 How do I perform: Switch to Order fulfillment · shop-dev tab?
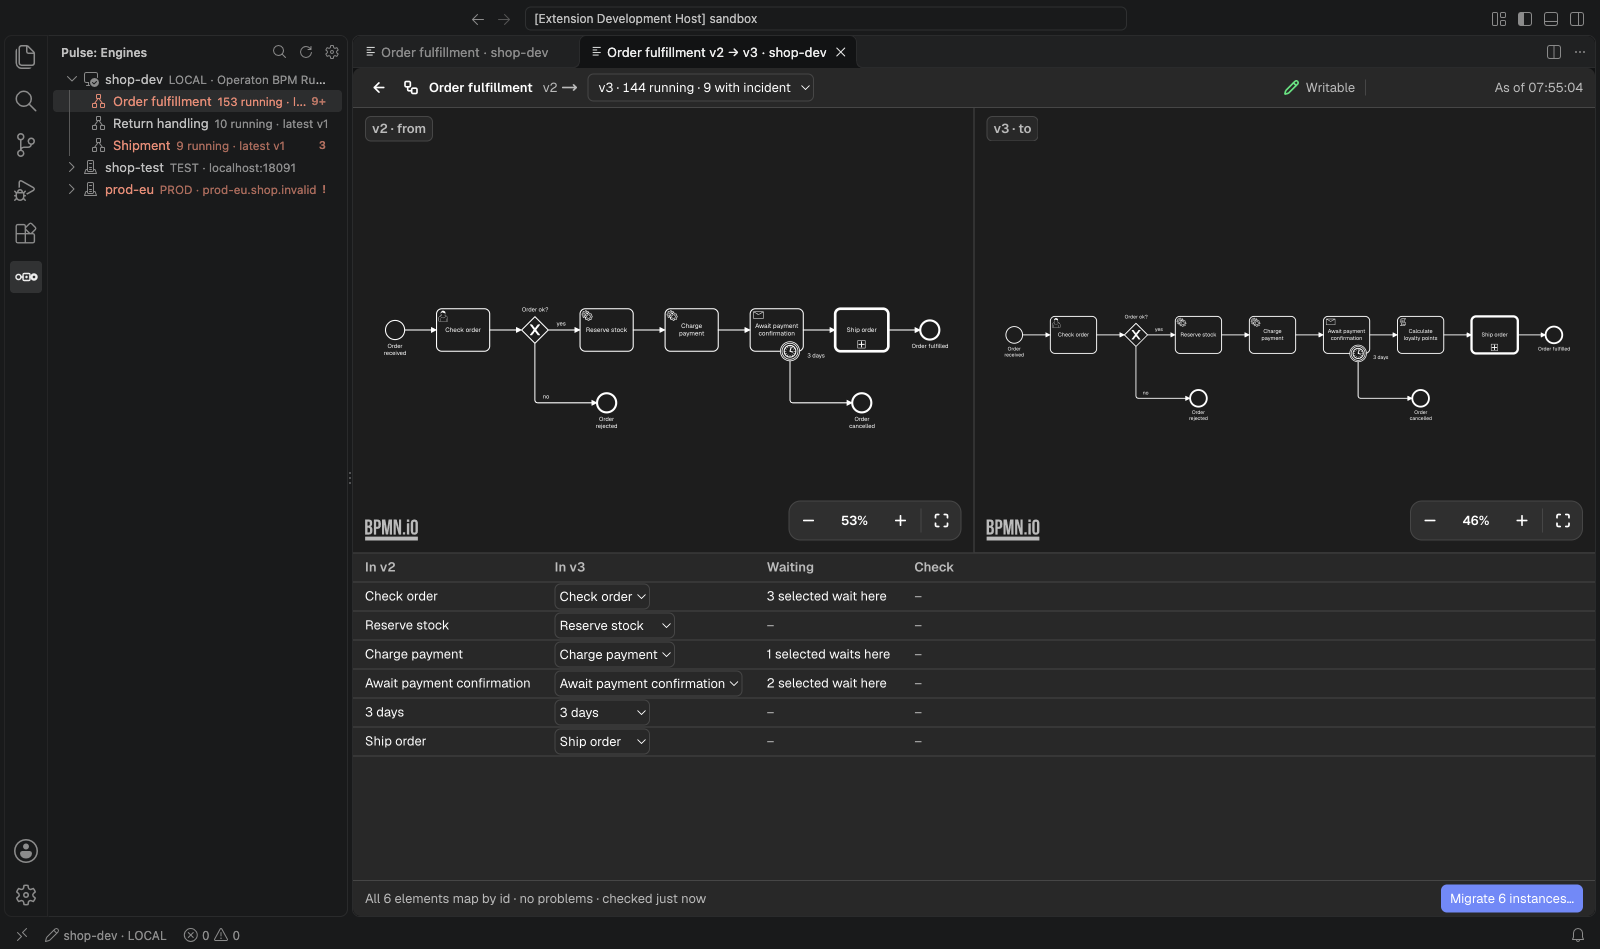pos(465,52)
